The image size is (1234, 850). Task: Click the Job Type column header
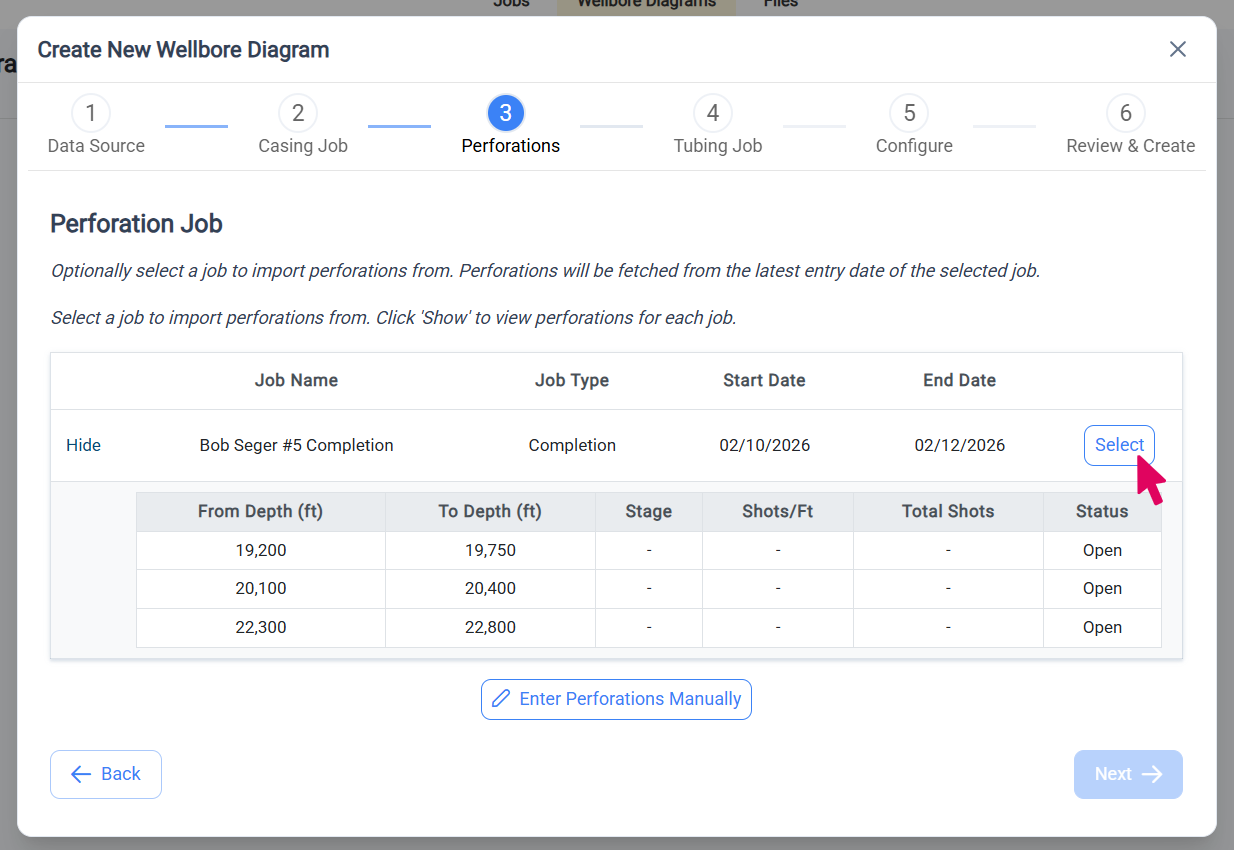coord(572,380)
